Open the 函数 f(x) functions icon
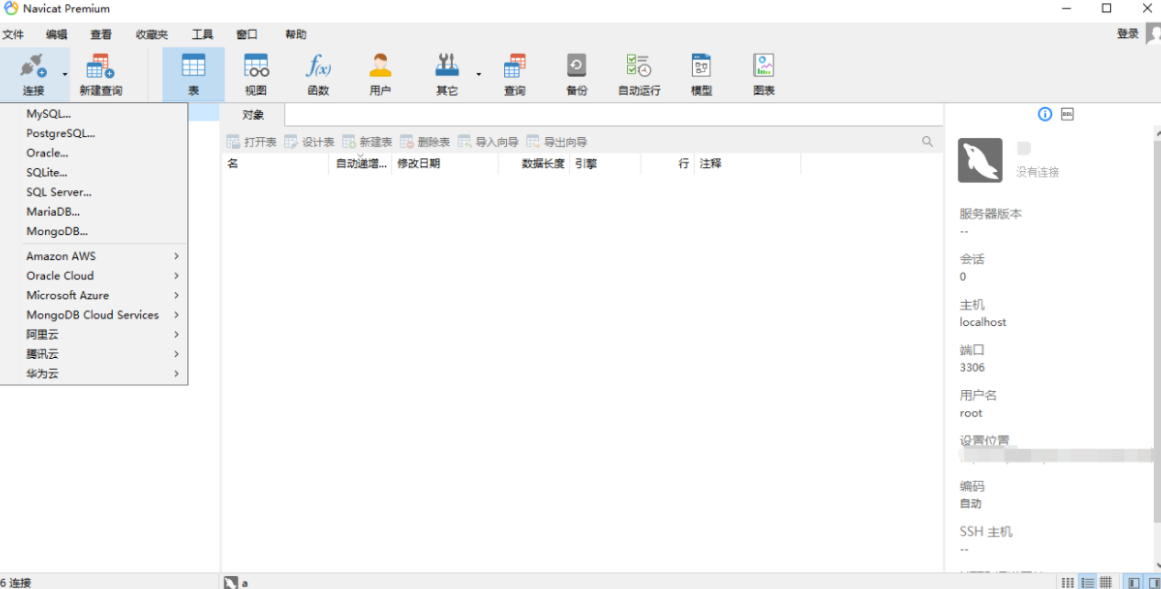Image resolution: width=1161 pixels, height=589 pixels. (x=318, y=66)
